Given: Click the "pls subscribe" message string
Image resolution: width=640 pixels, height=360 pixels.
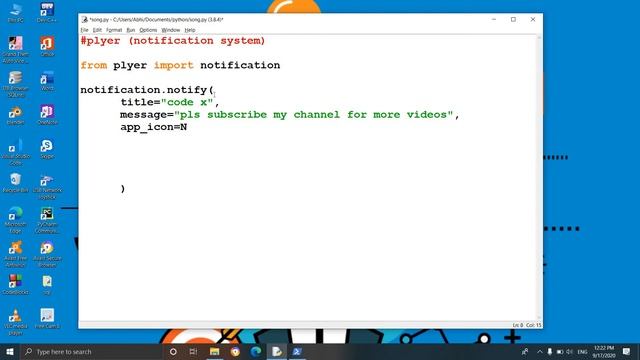Looking at the screenshot, I should [x=313, y=115].
